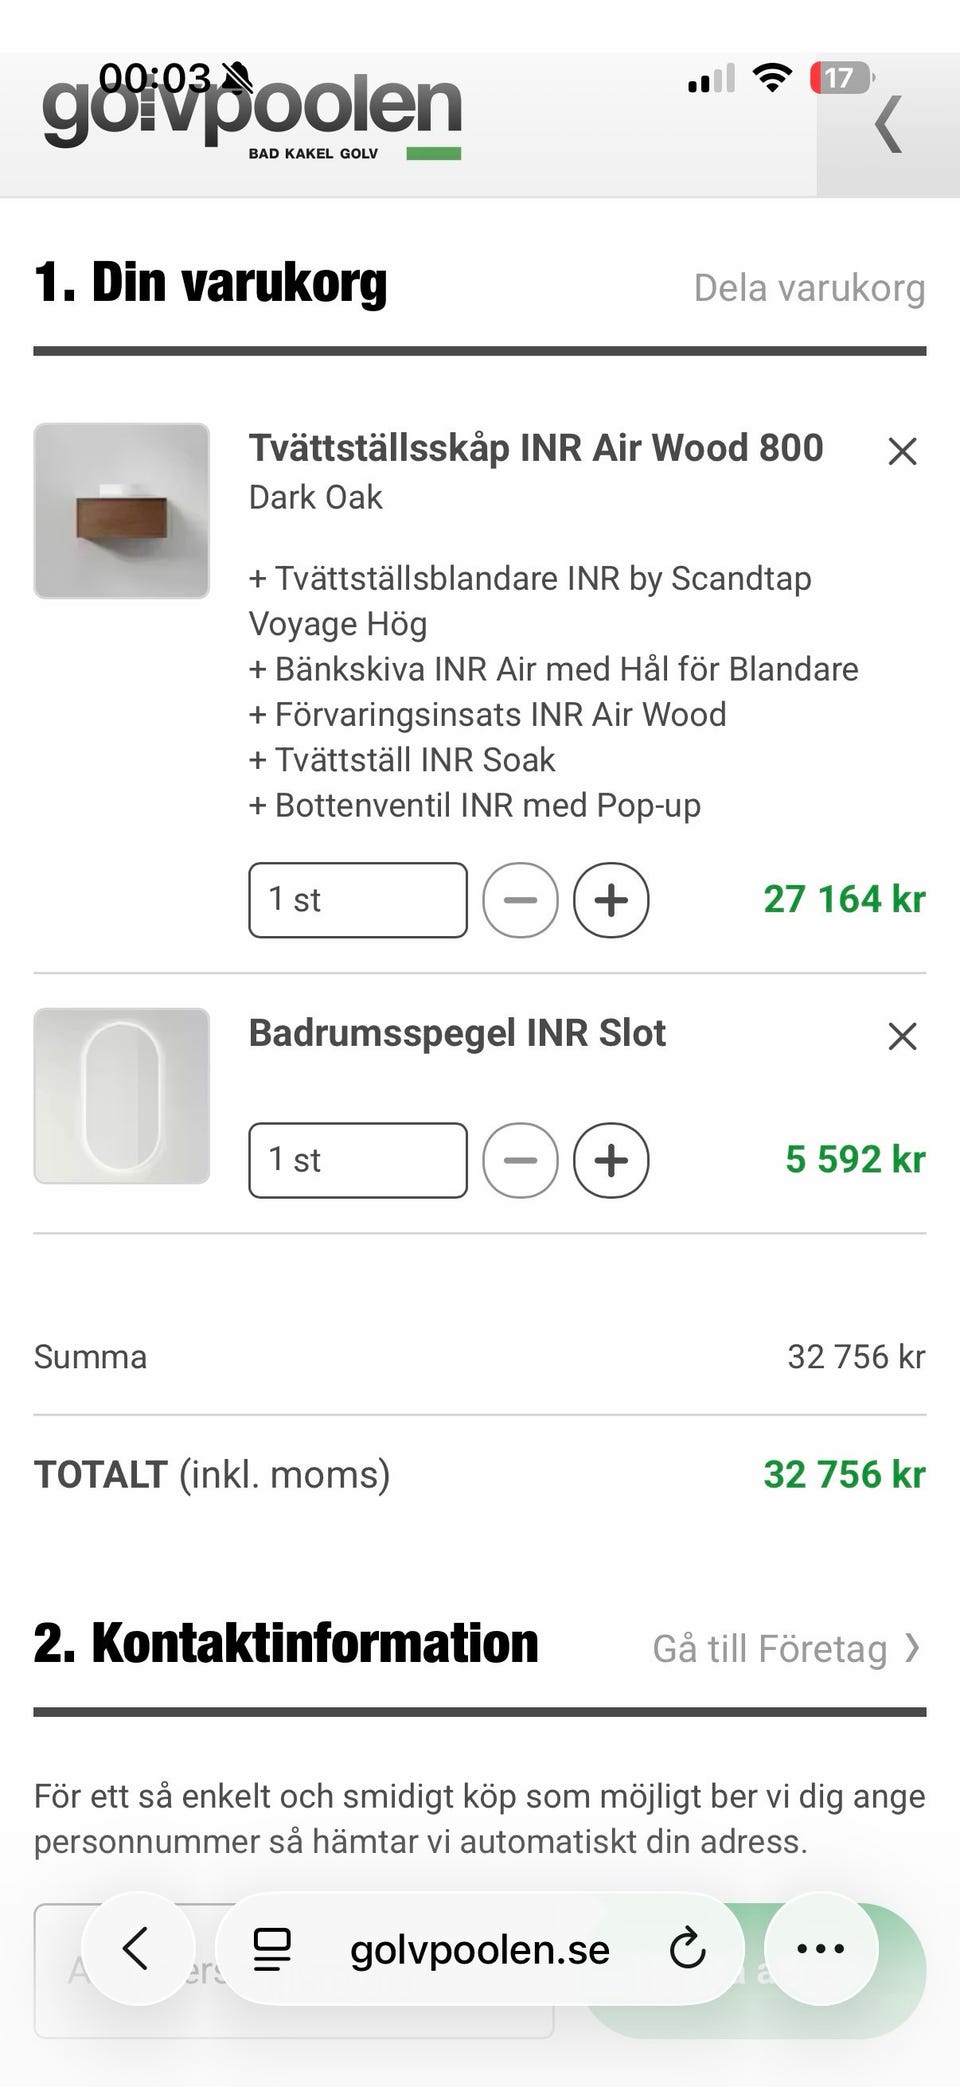This screenshot has width=960, height=2087.
Task: Tap the golvpoolen.se address bar
Action: 479,1949
